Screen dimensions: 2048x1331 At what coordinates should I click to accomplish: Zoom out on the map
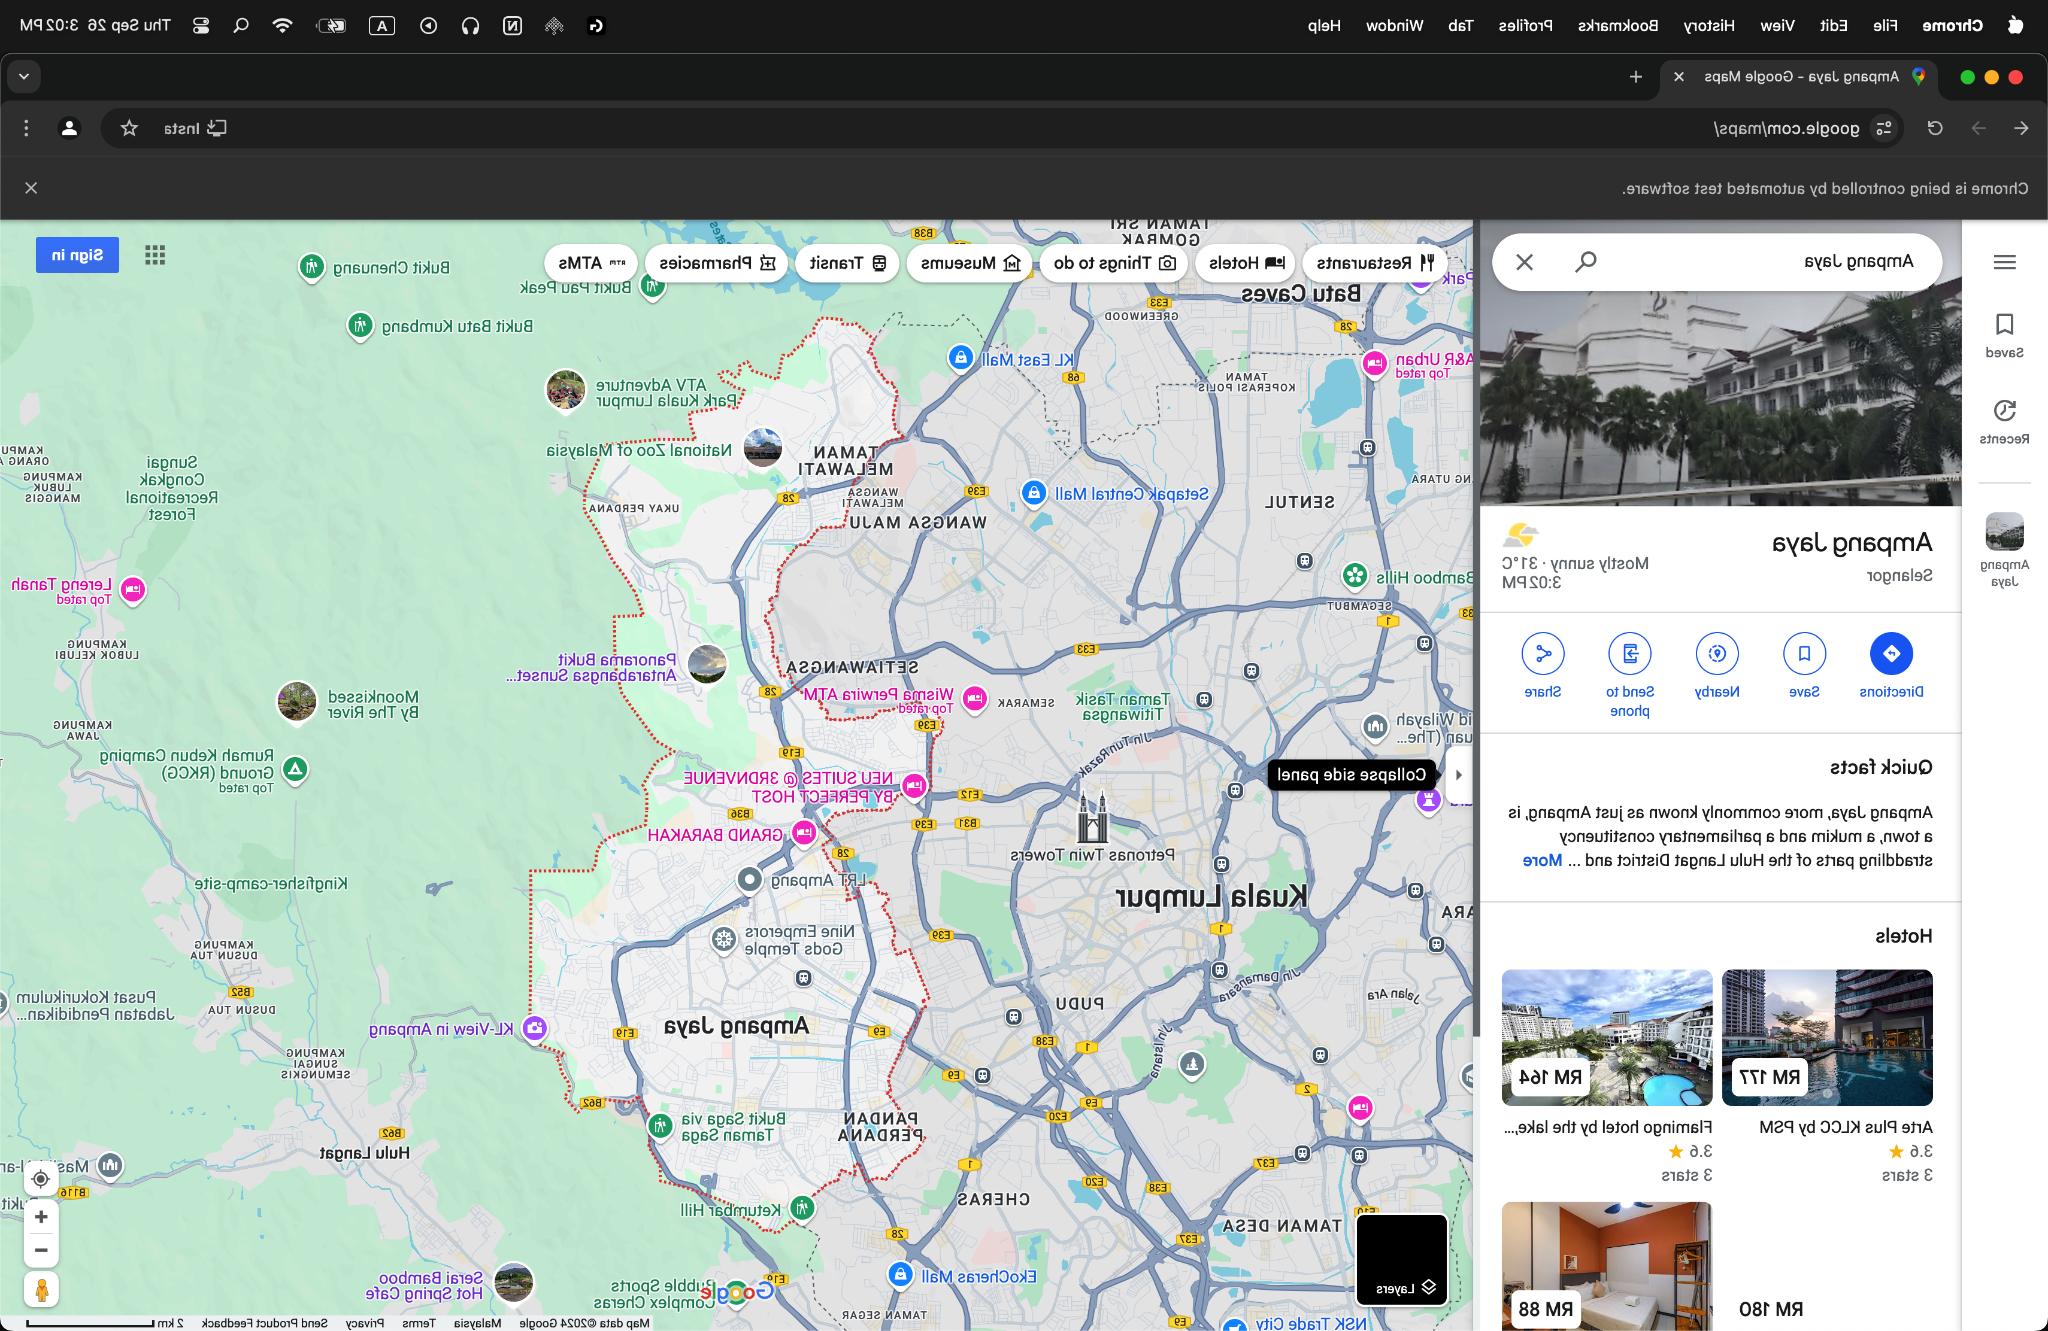pyautogui.click(x=41, y=1250)
